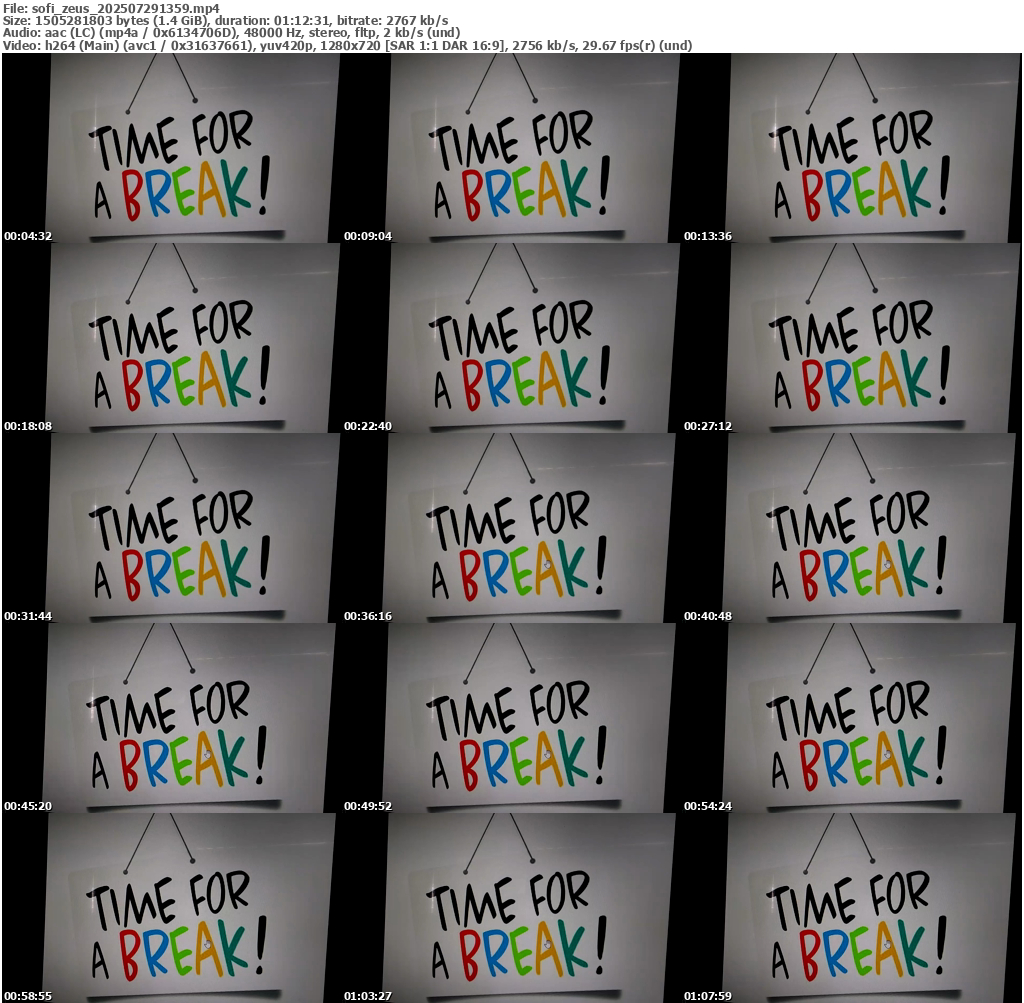The width and height of the screenshot is (1024, 1003).
Task: Pick the frame timestamped 00:40:48
Action: pyautogui.click(x=852, y=528)
